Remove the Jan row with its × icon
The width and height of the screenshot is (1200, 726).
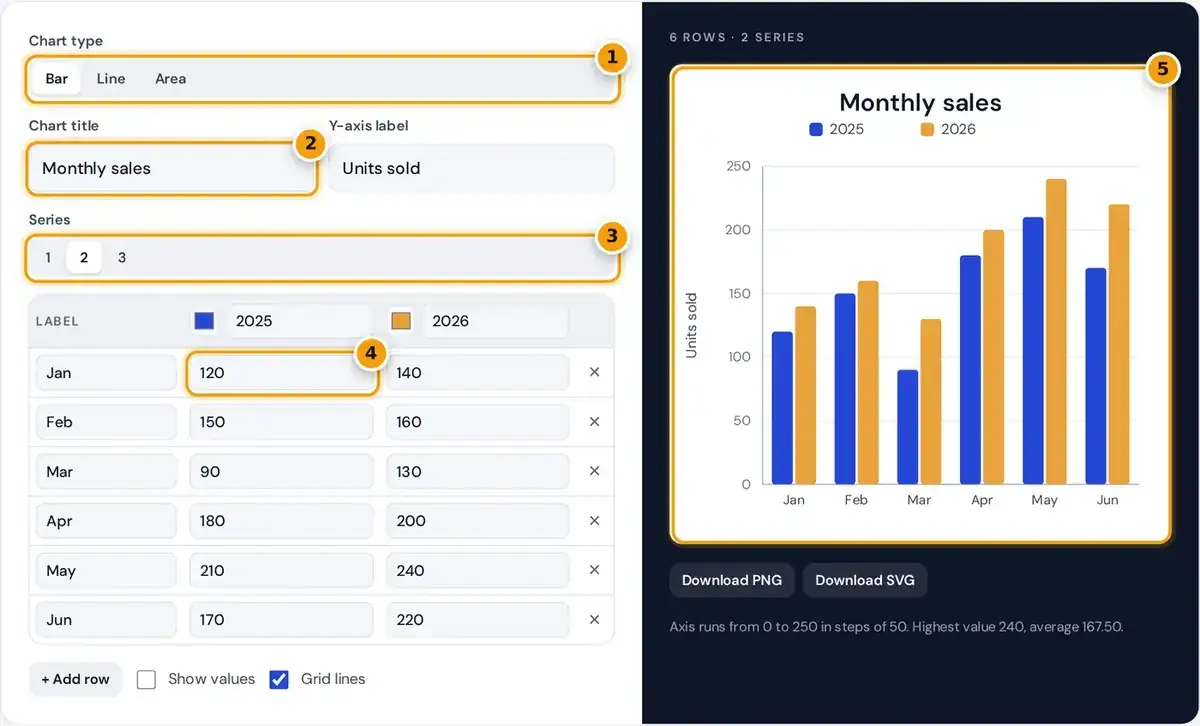point(594,372)
